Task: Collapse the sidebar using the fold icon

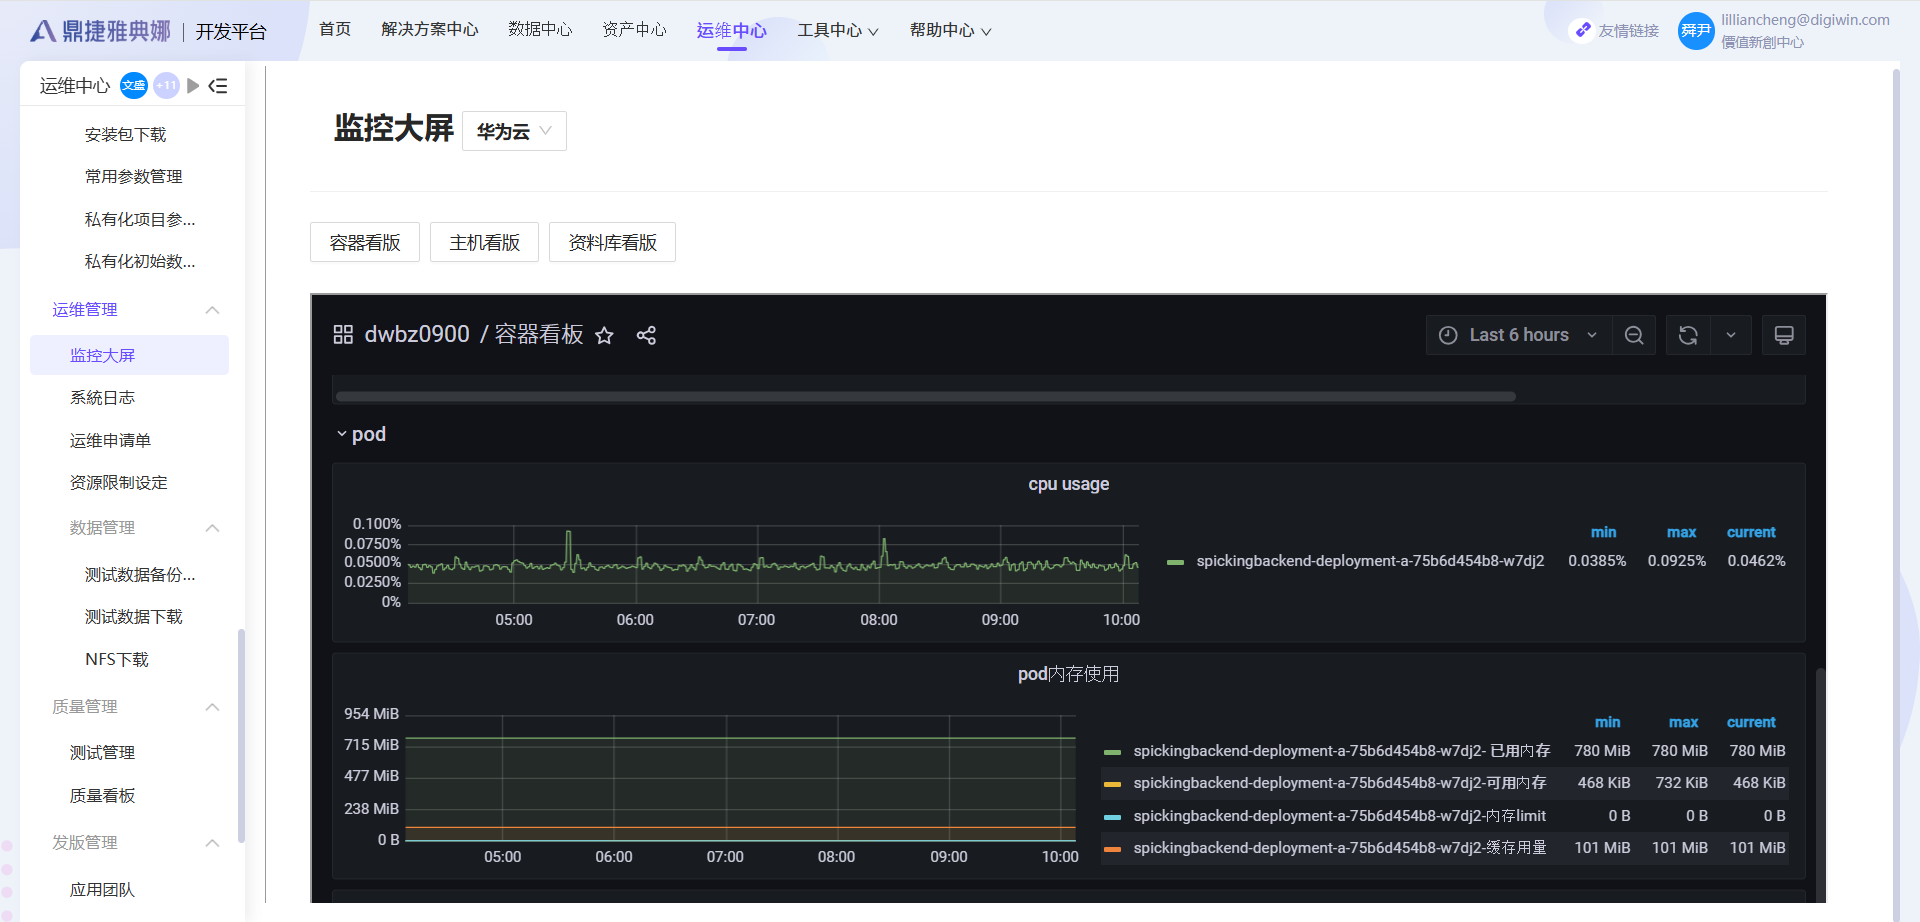Action: [218, 86]
